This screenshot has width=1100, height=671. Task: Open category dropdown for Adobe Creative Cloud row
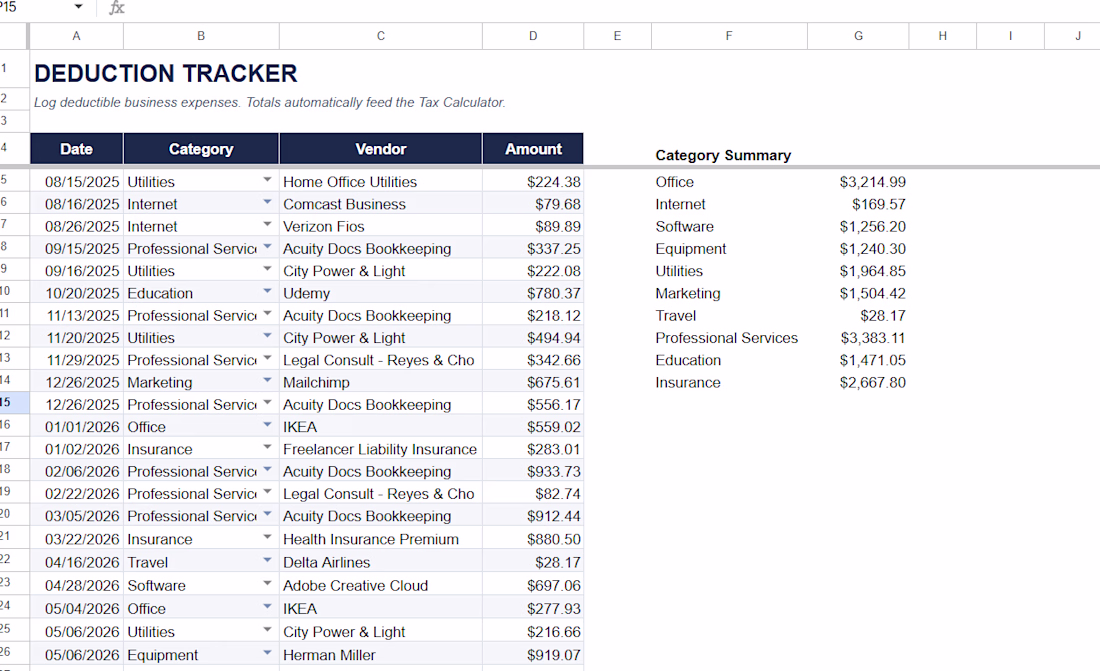pyautogui.click(x=267, y=584)
